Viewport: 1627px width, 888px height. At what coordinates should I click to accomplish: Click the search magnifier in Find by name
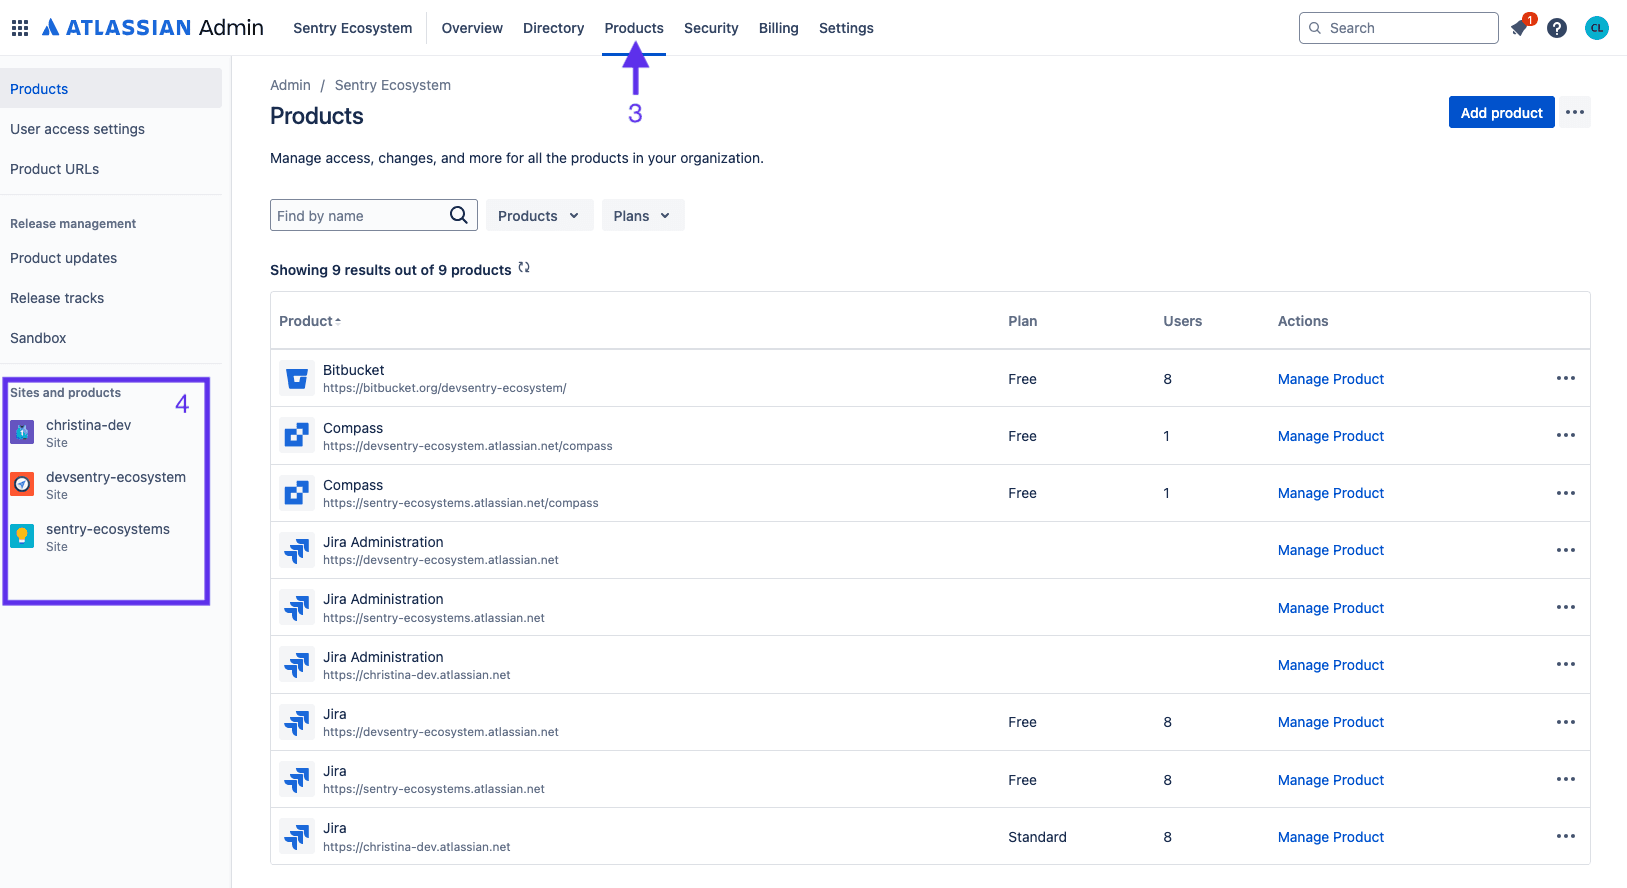[x=459, y=215]
